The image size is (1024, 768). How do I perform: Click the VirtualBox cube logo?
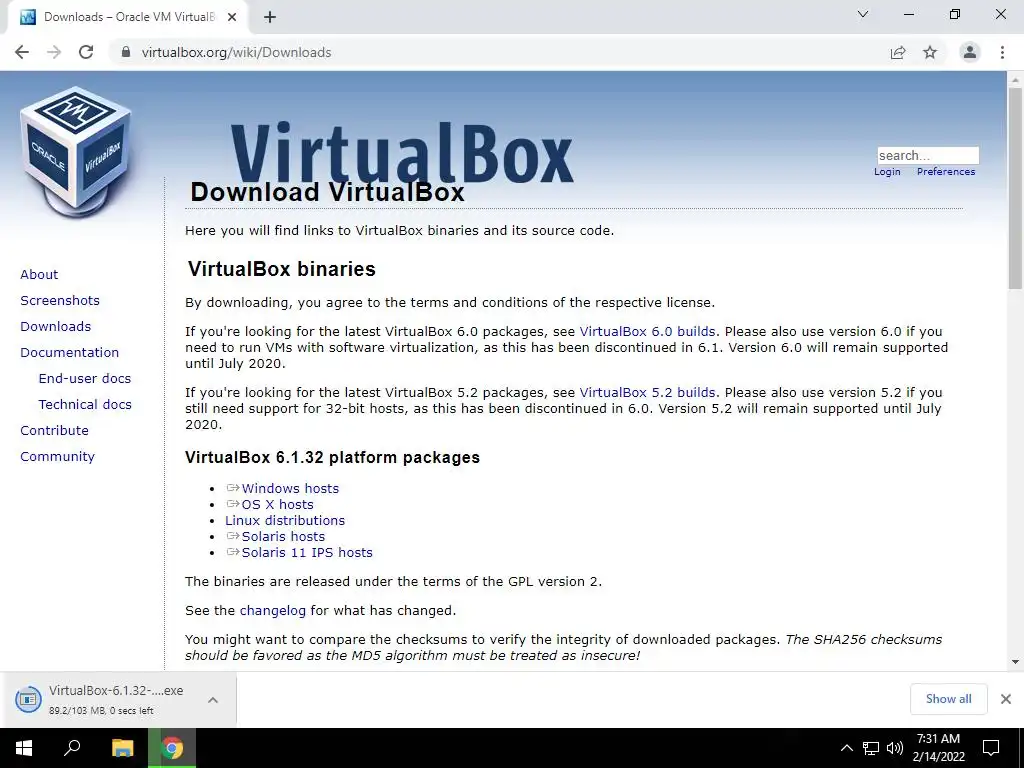coord(76,152)
